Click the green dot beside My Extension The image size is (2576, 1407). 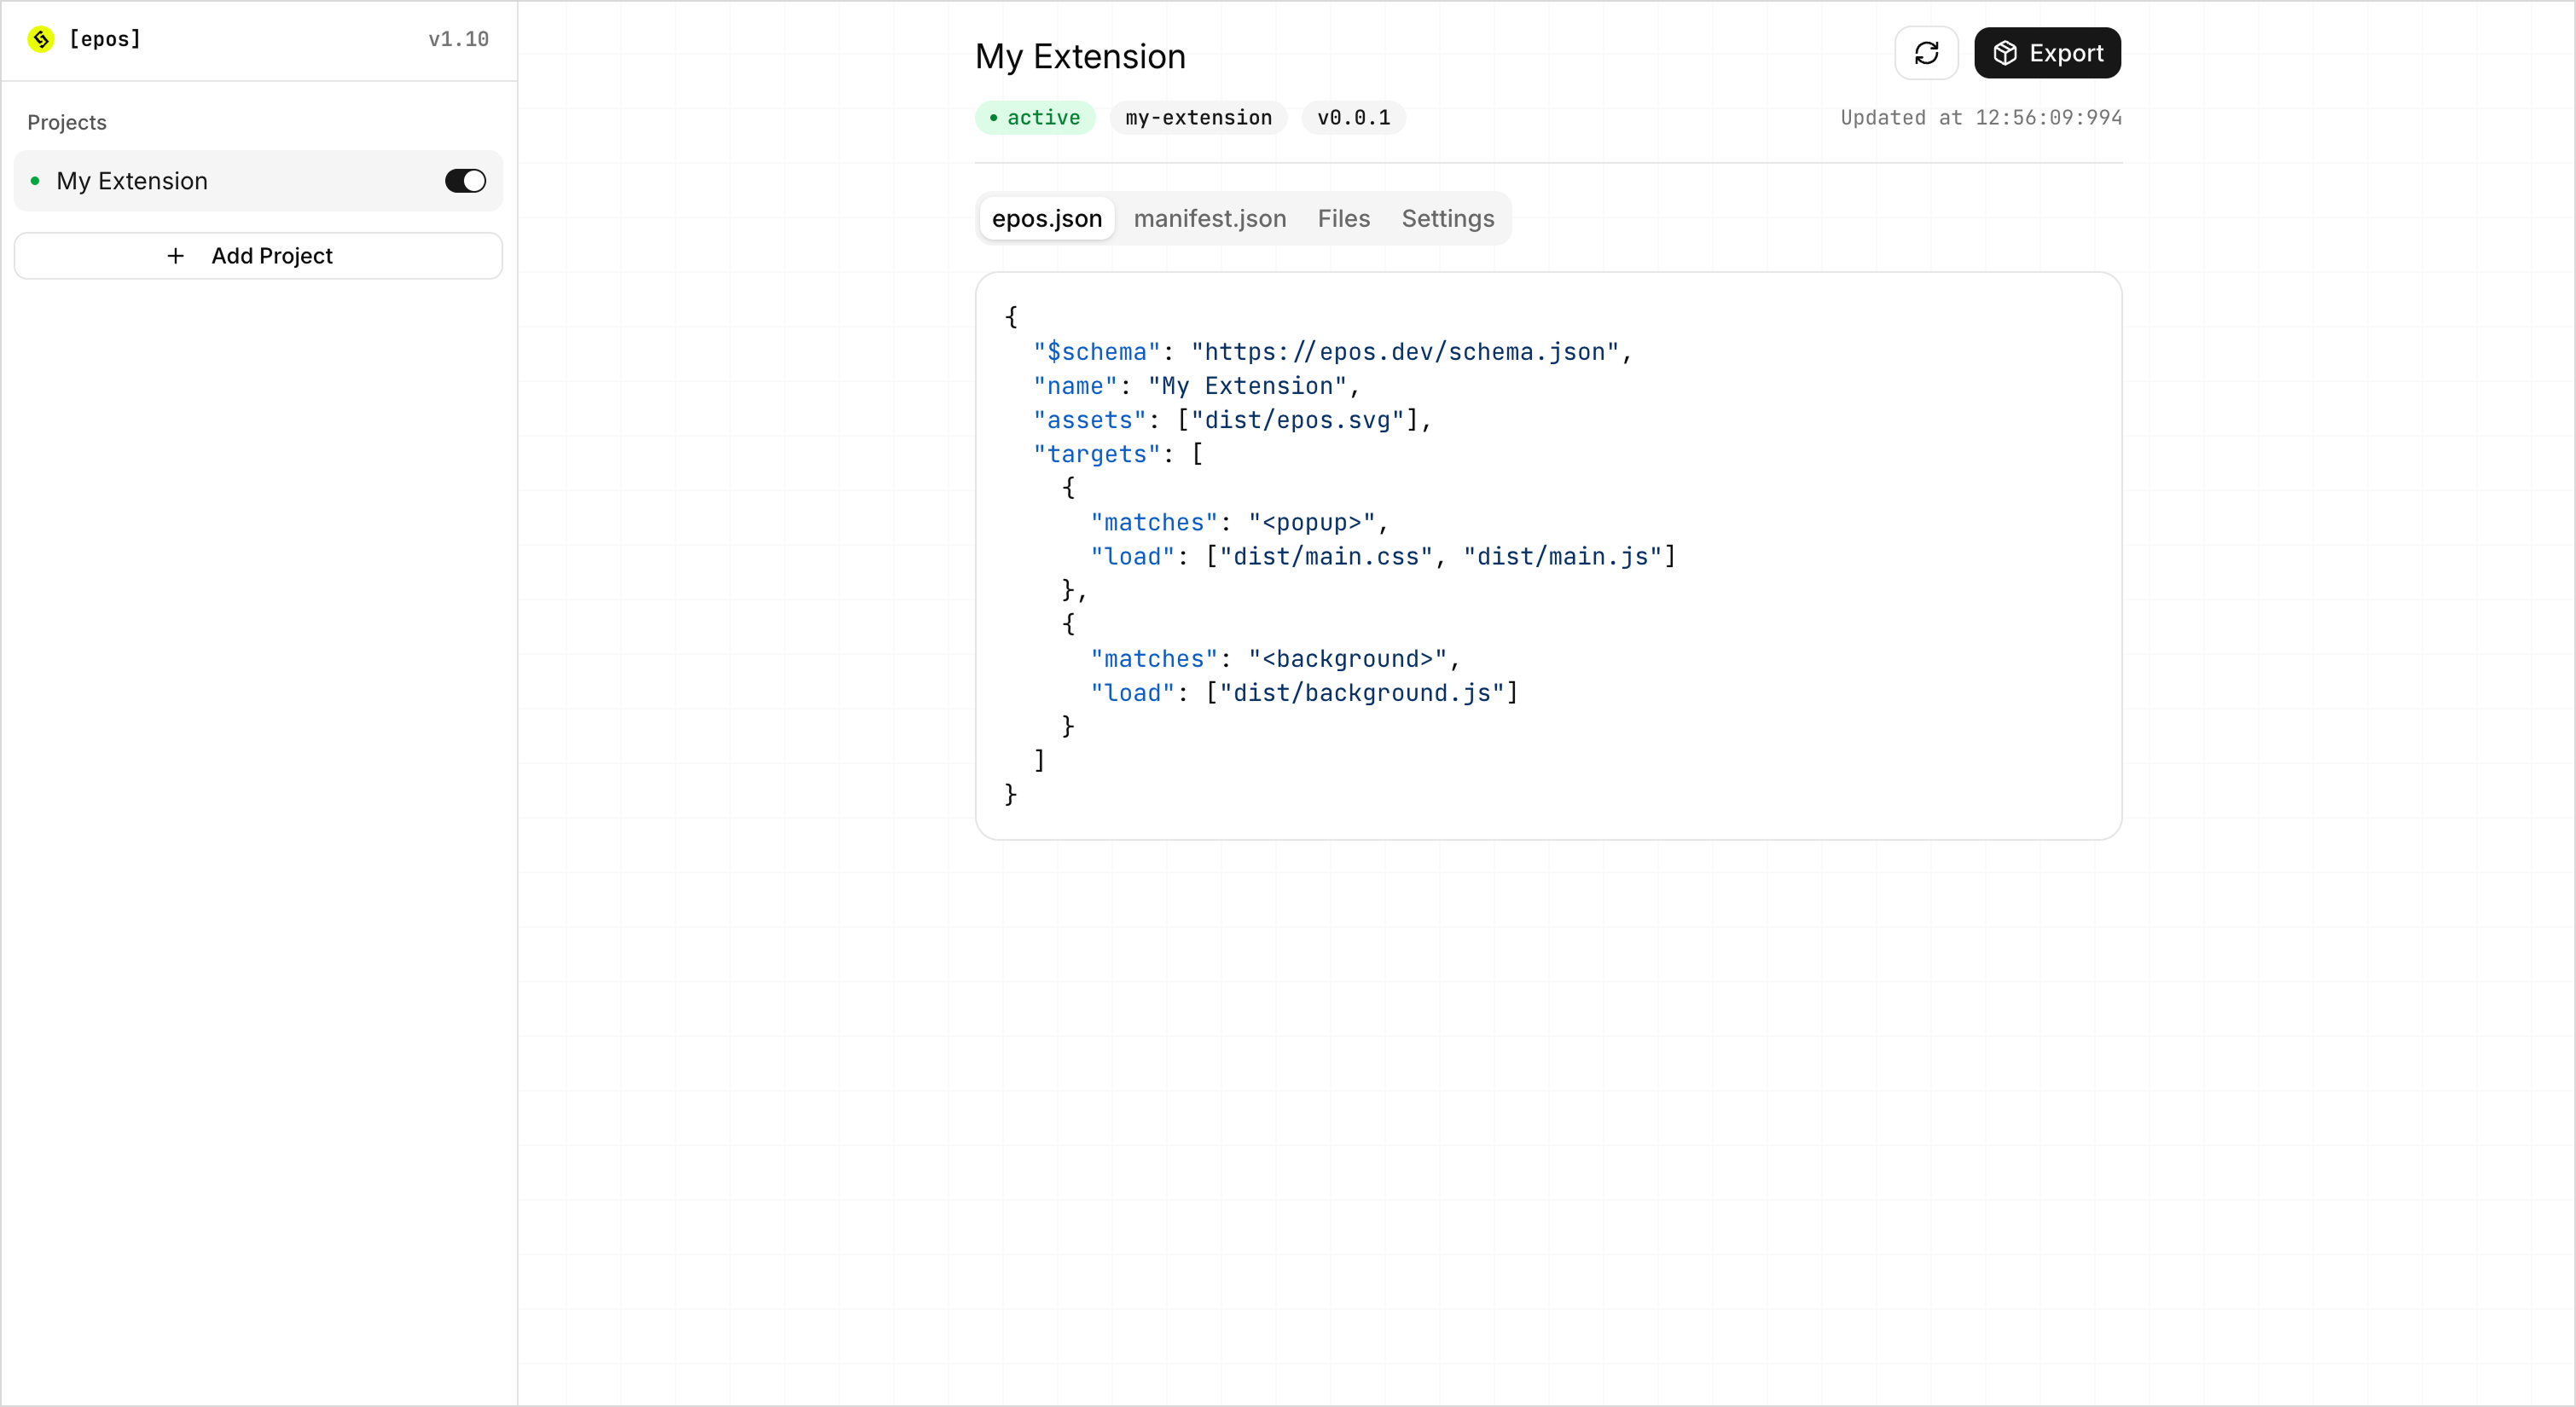[x=33, y=181]
